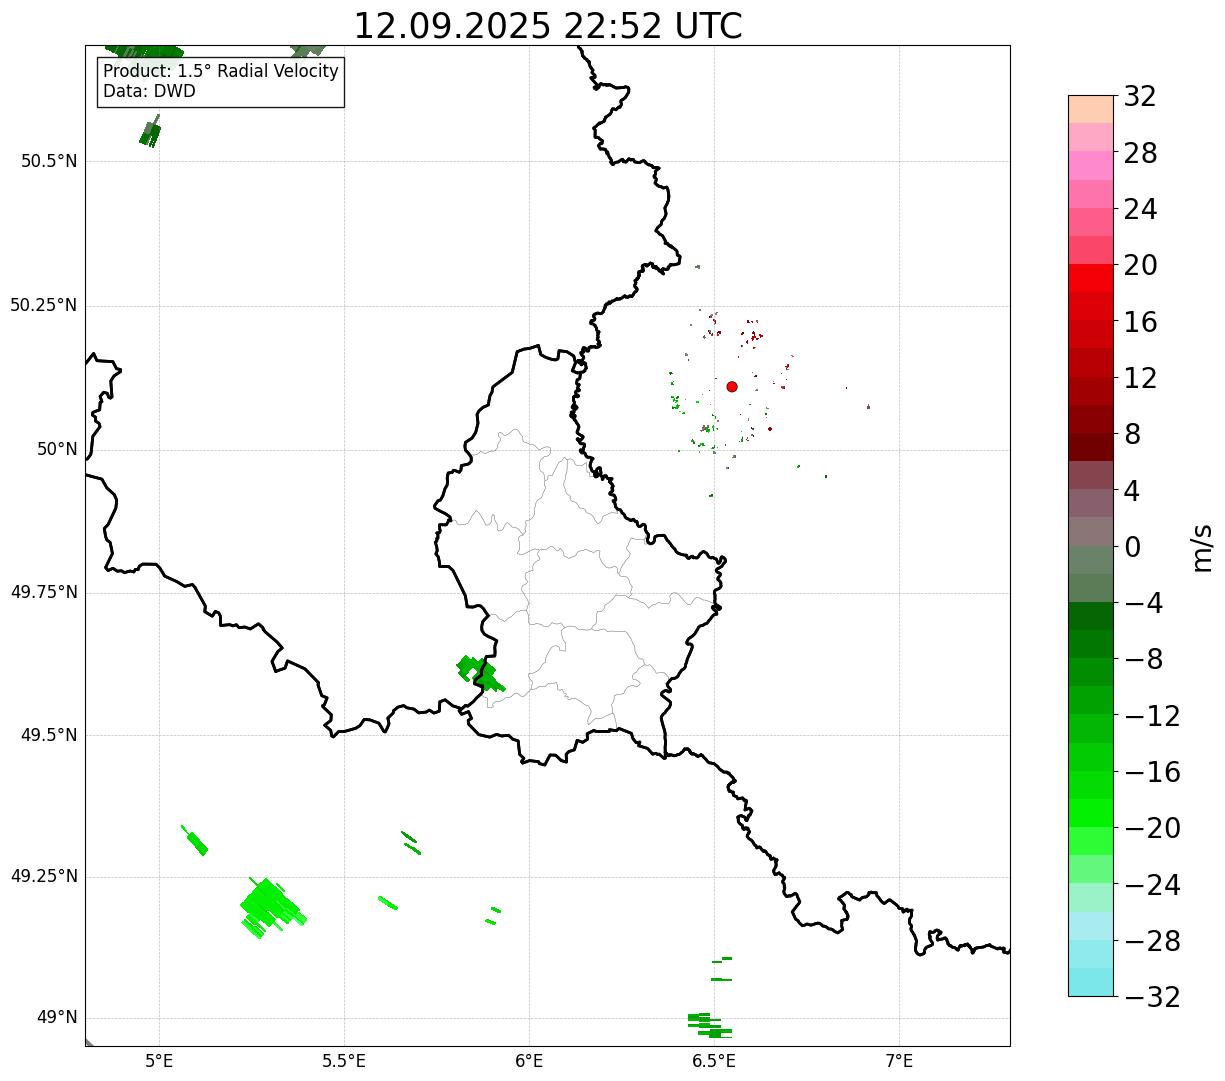The image size is (1225, 1081).
Task: Select the 24 colorbar tick label
Action: point(1140,209)
